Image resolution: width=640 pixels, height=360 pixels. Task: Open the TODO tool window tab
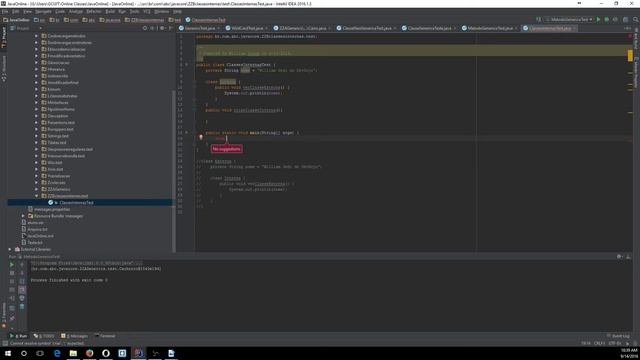[x=44, y=336]
